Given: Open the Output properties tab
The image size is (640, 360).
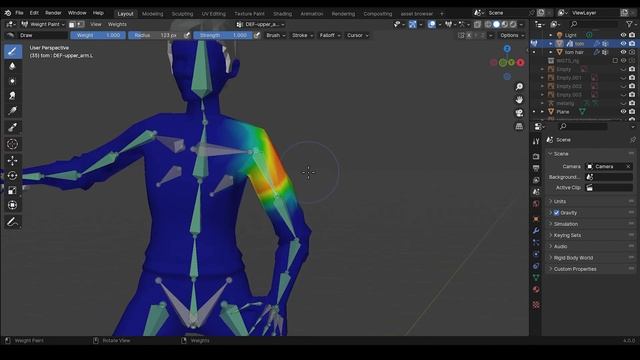Looking at the screenshot, I should click(x=536, y=168).
